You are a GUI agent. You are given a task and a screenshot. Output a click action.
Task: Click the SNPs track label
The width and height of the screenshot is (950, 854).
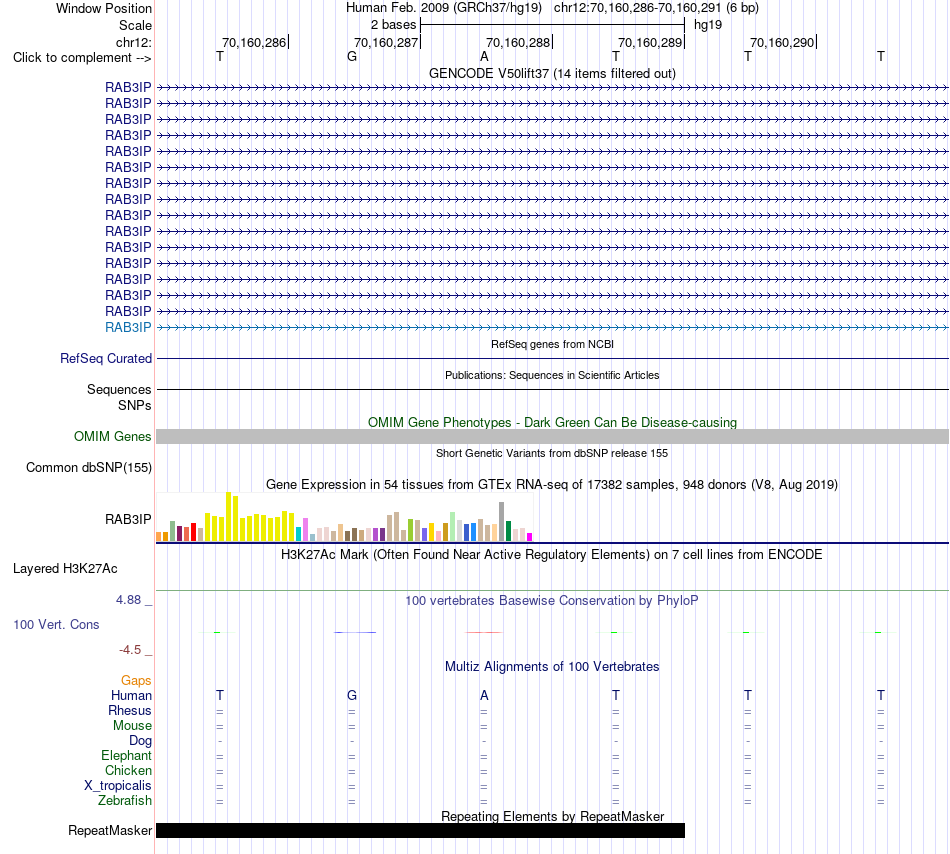tap(135, 405)
